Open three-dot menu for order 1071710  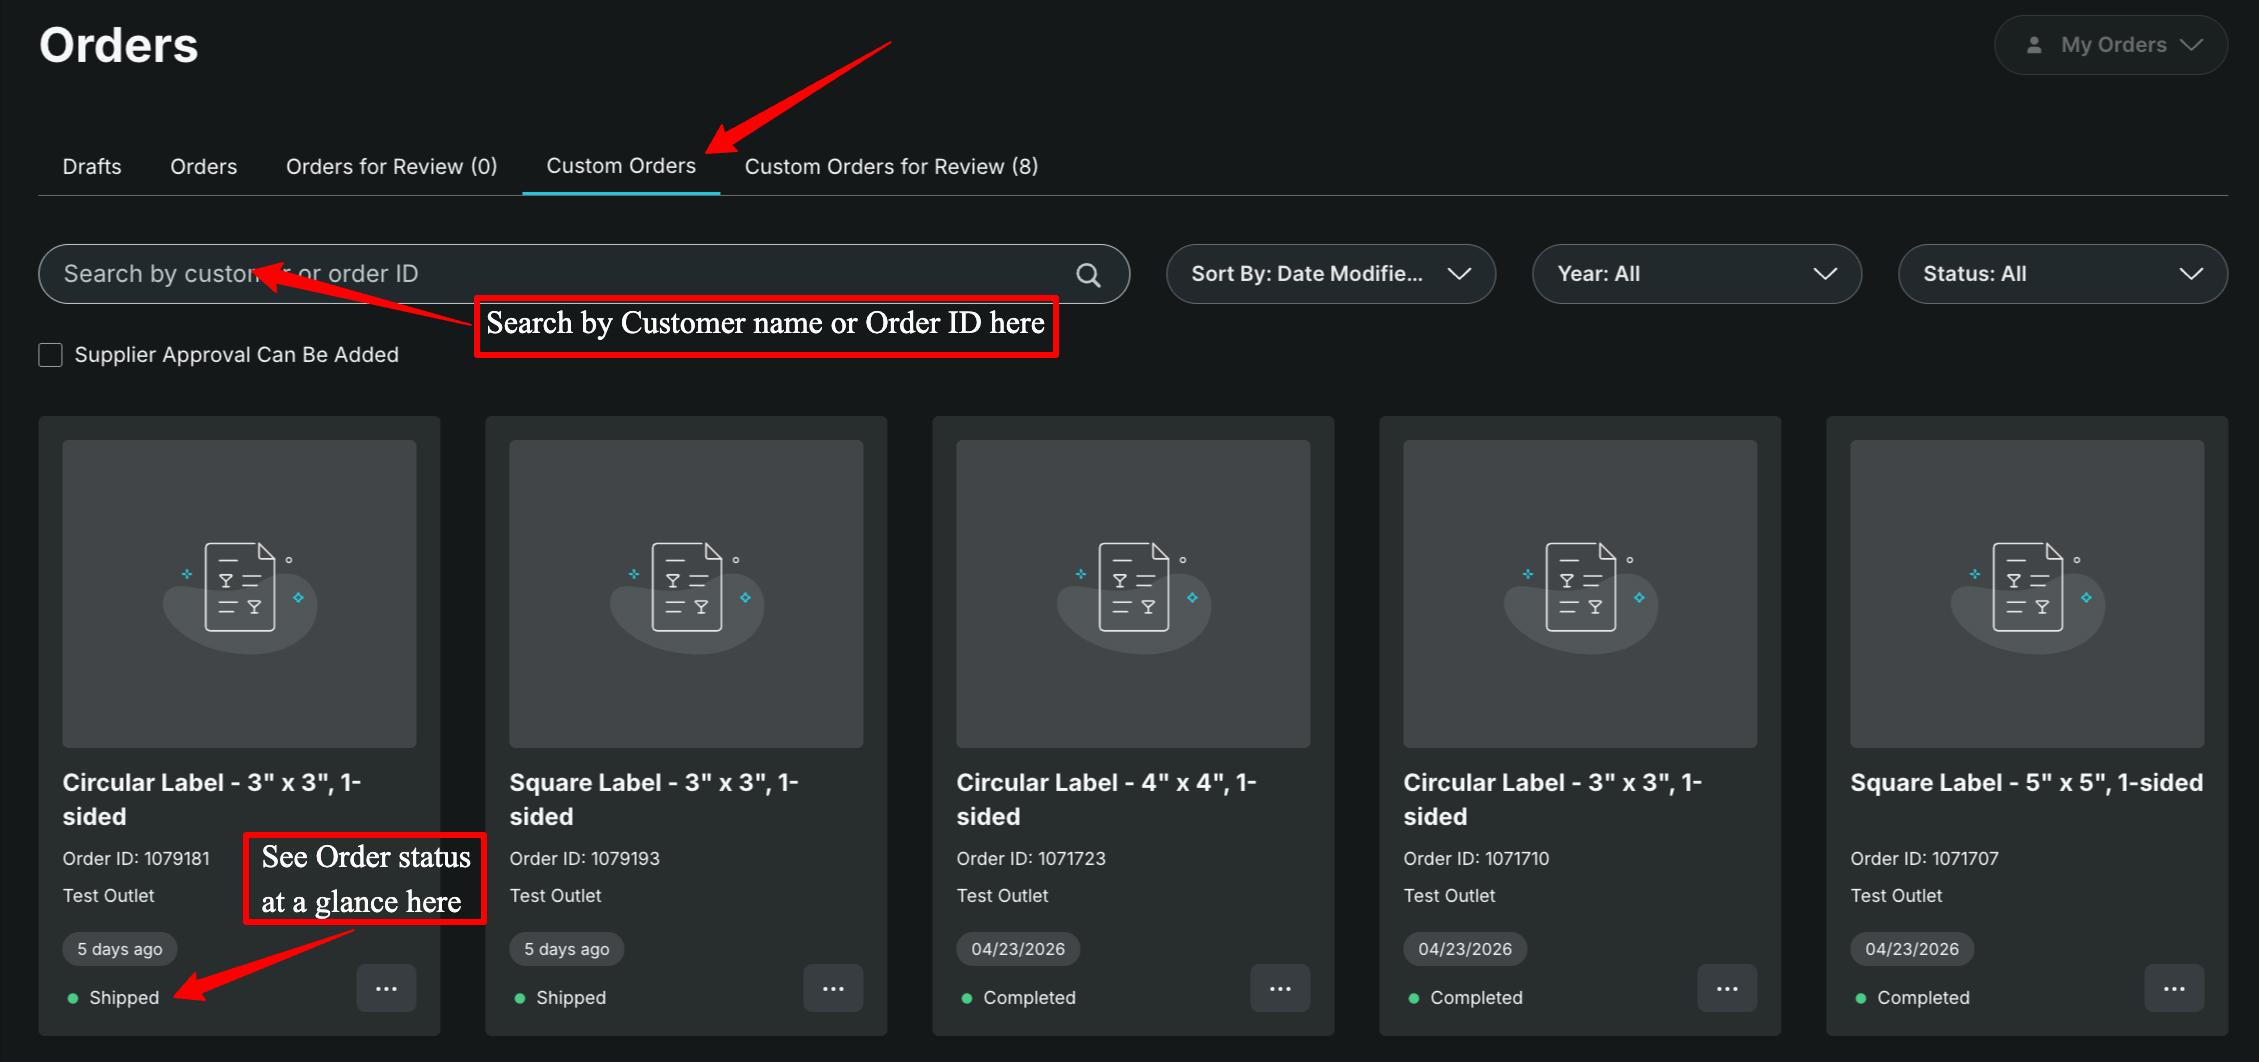(1728, 989)
